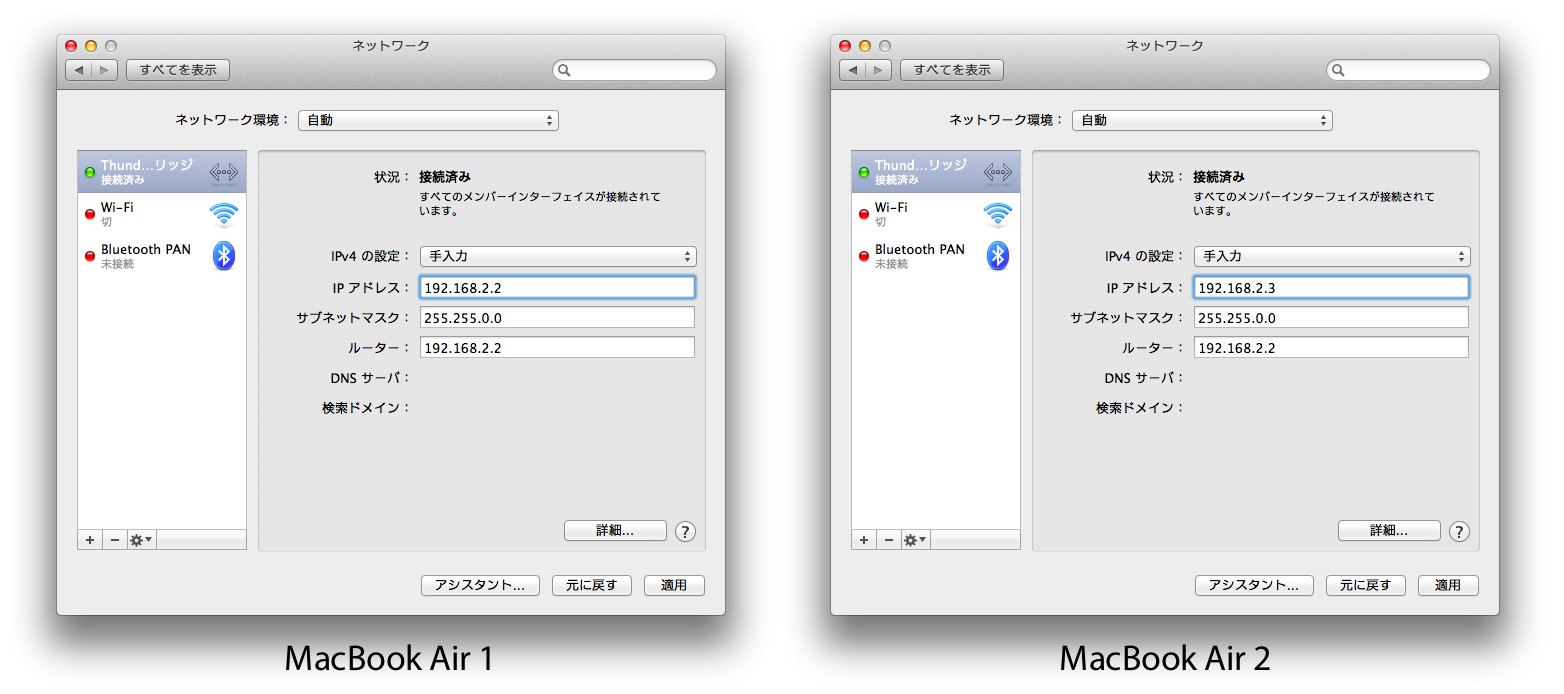Click 適用 button in MacBook Air 2
The width and height of the screenshot is (1564, 694).
pos(1448,586)
